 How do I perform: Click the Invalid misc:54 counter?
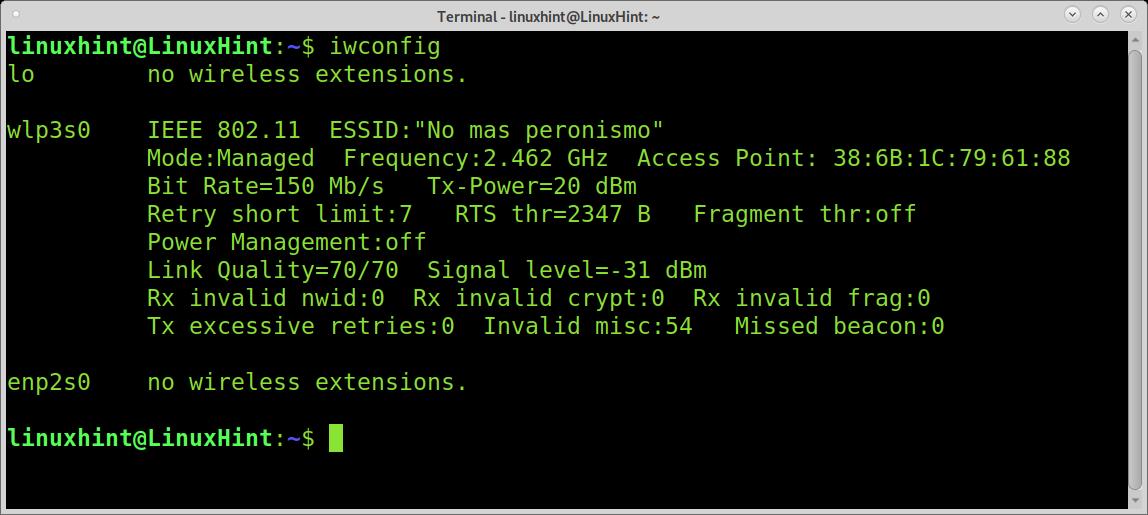(588, 326)
